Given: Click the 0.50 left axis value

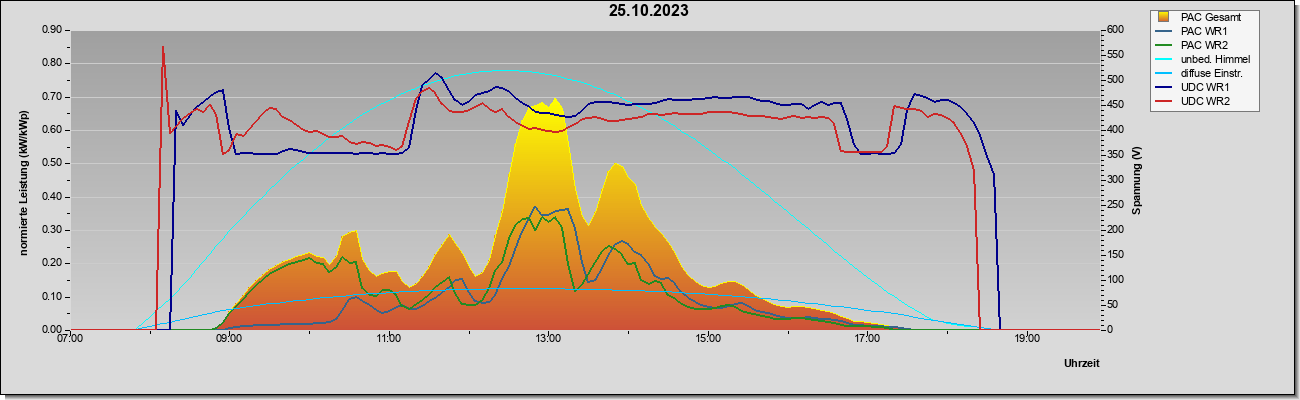Looking at the screenshot, I should click(53, 163).
